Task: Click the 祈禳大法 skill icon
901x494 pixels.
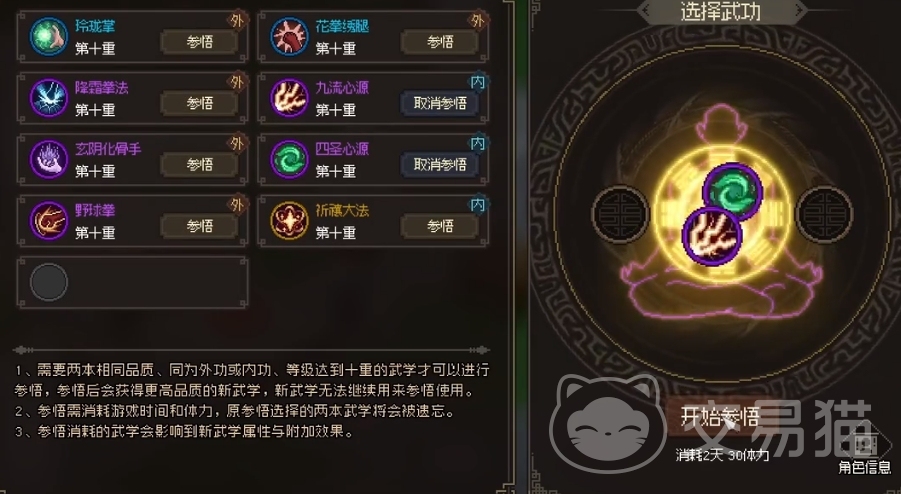Action: coord(289,221)
